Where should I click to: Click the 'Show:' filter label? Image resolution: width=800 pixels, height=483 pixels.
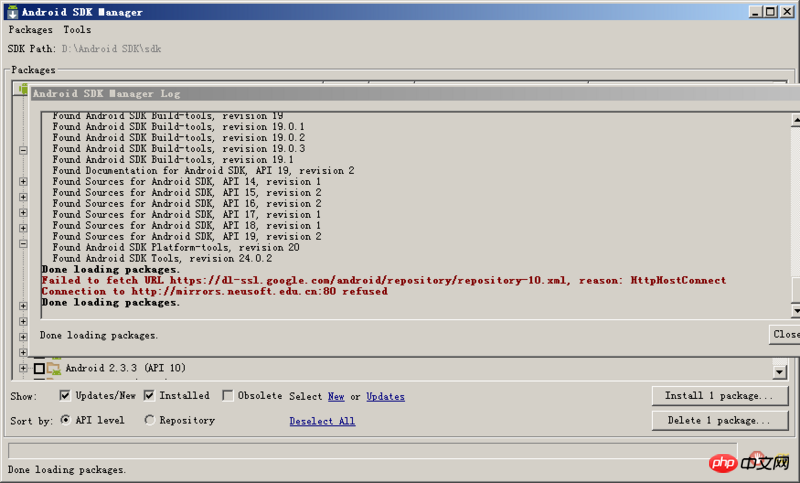coord(23,396)
